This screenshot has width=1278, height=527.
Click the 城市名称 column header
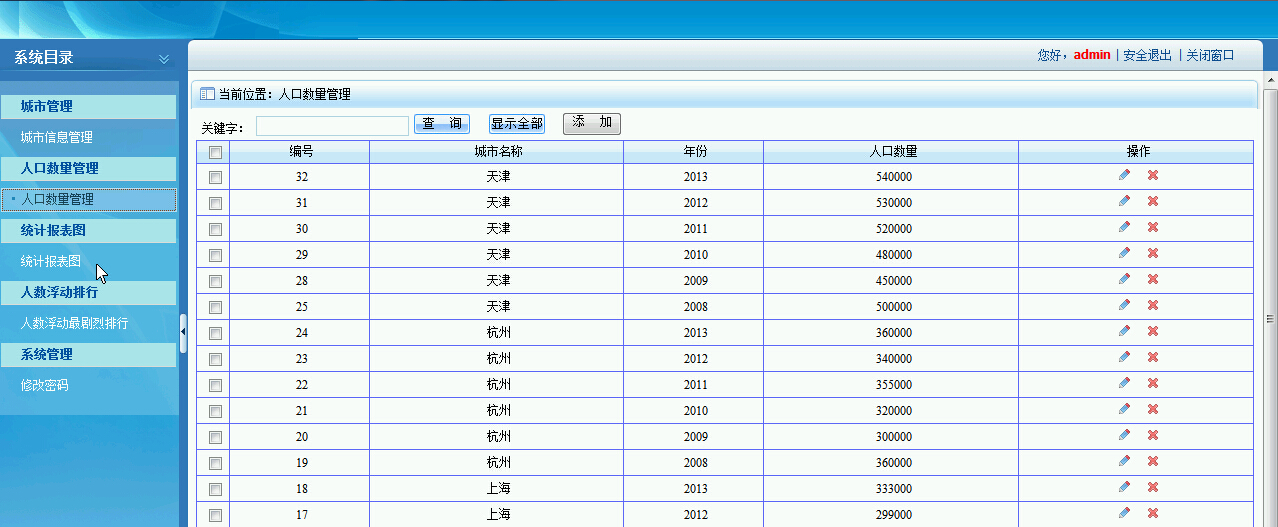[498, 152]
